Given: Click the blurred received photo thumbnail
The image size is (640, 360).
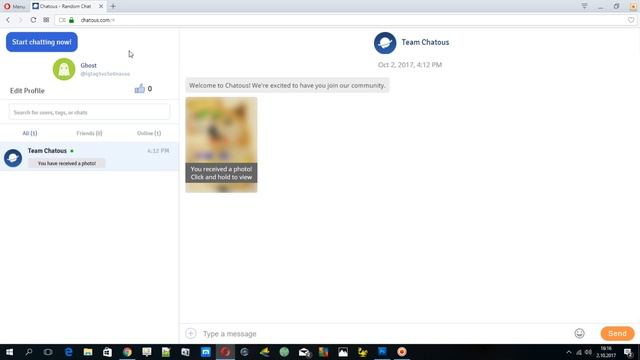Looking at the screenshot, I should pos(221,144).
